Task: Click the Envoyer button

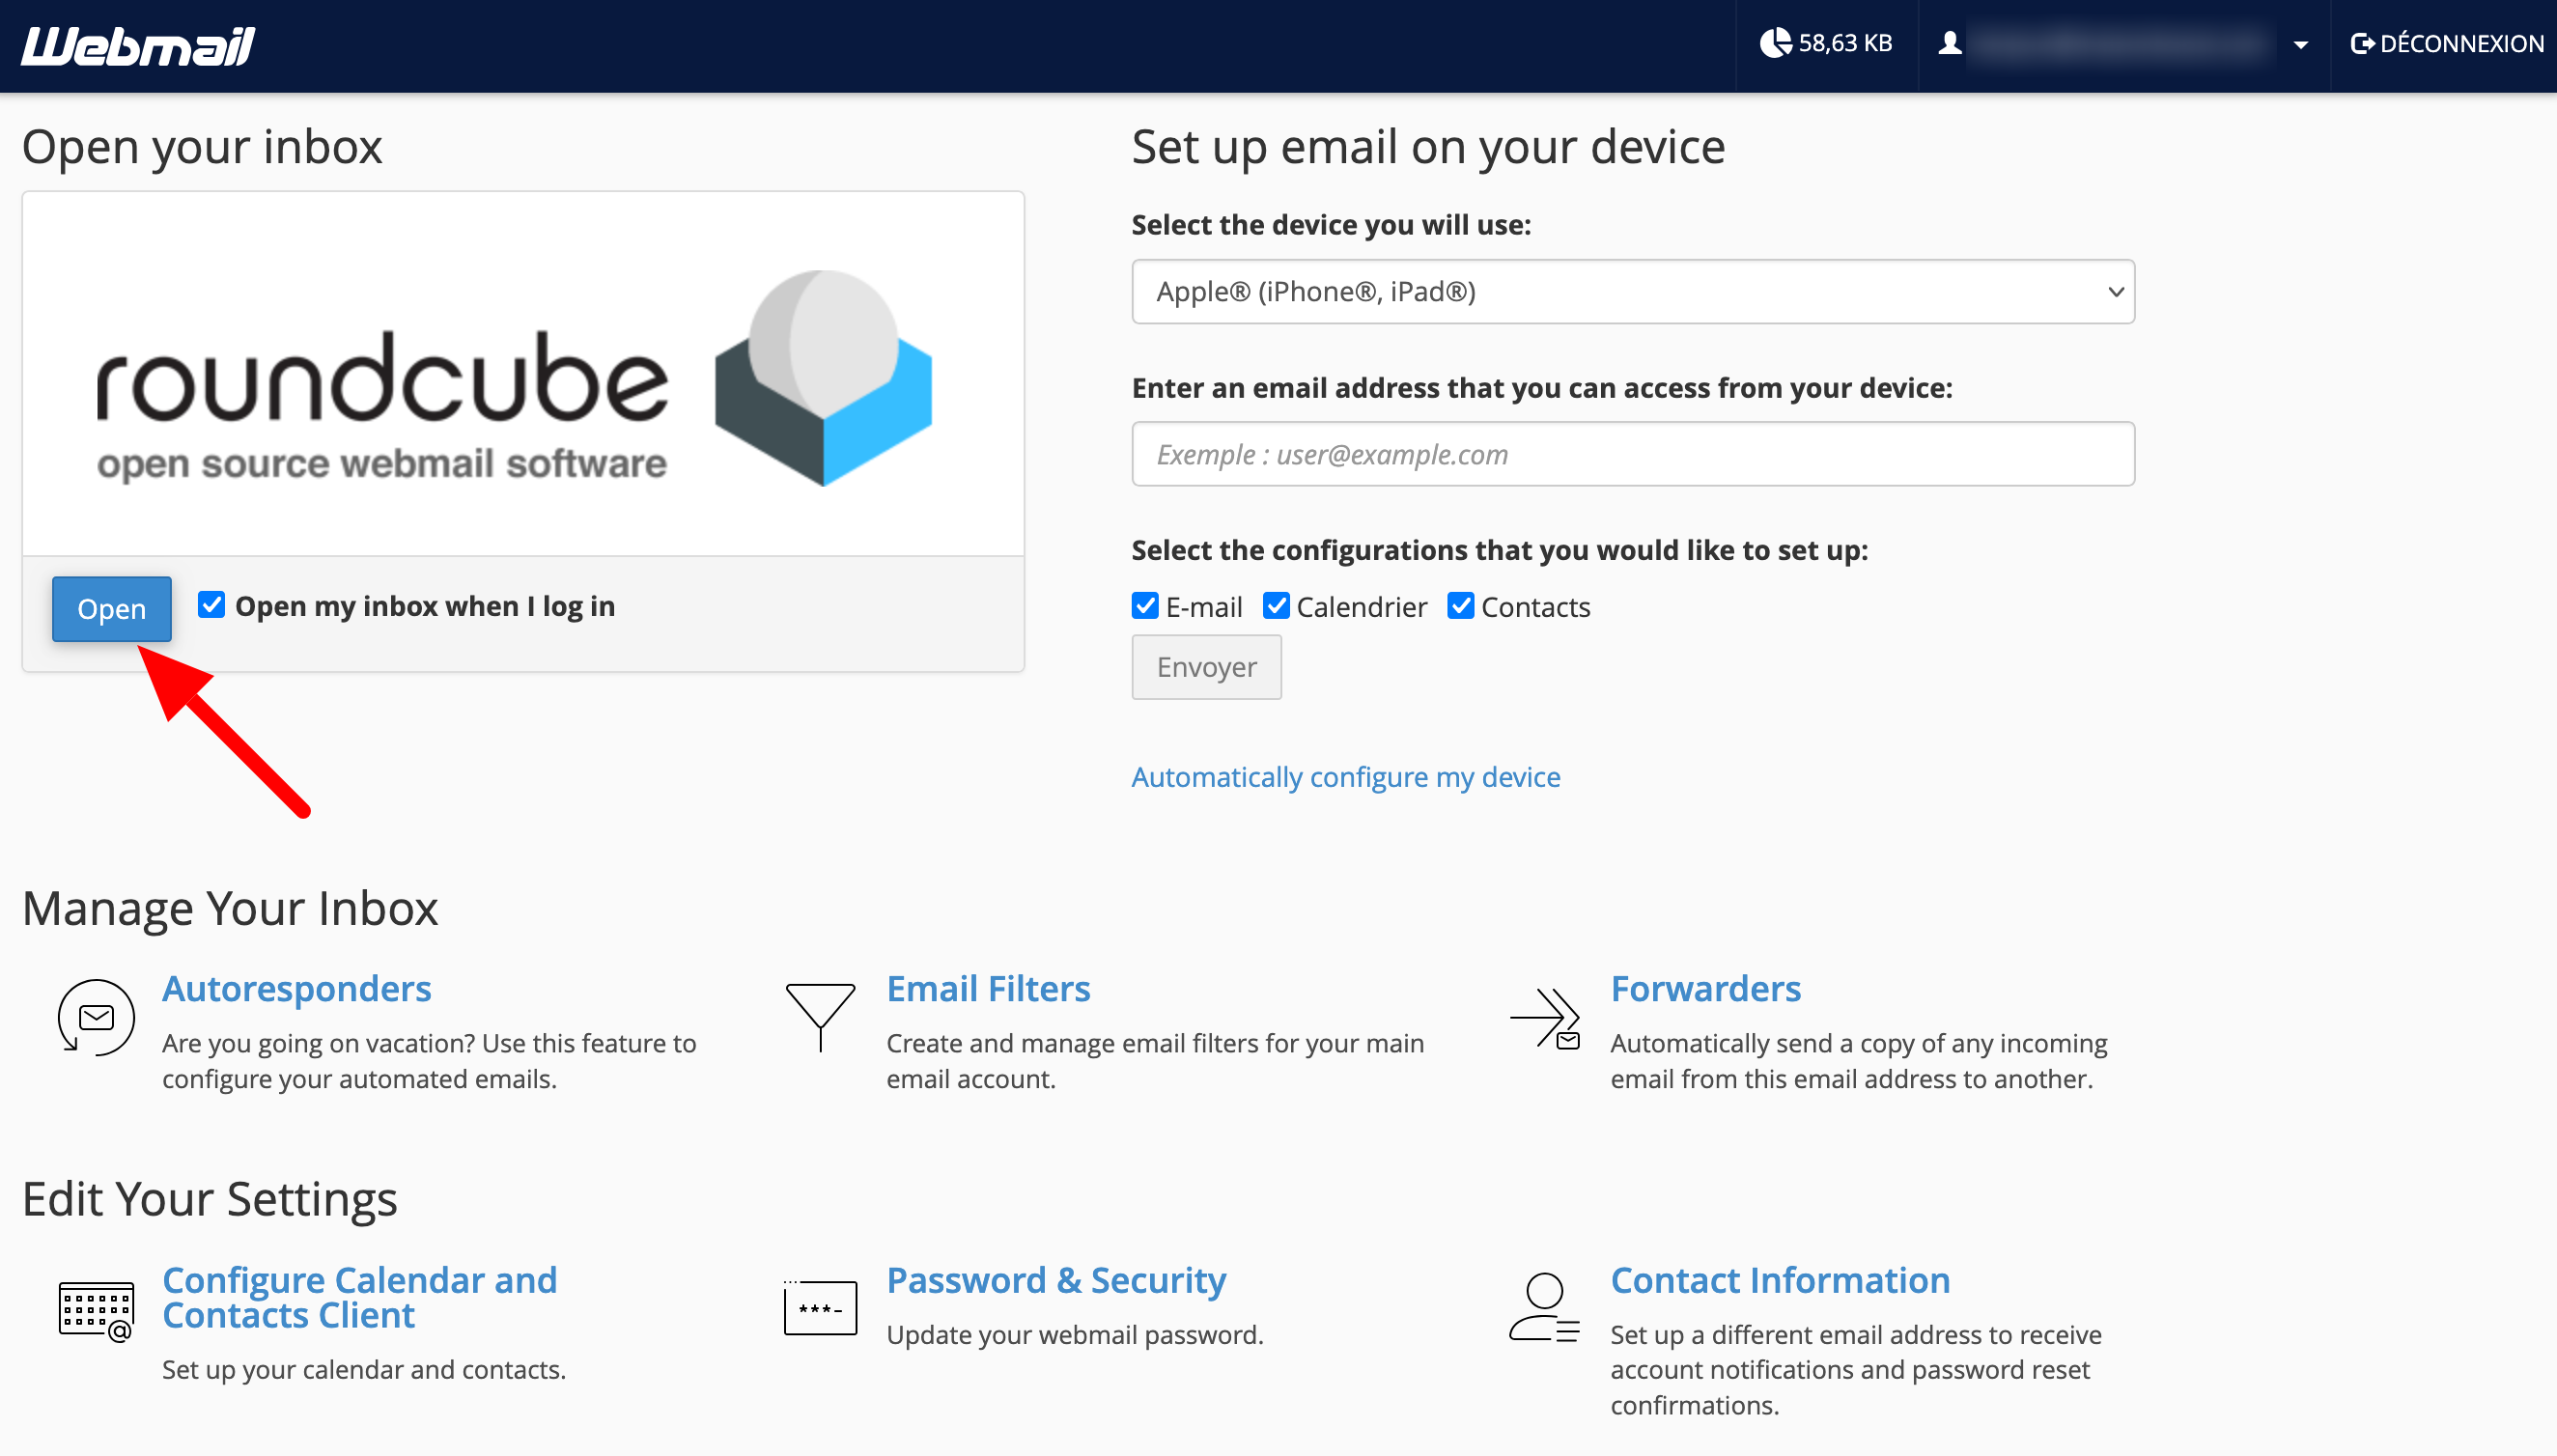Action: 1206,667
